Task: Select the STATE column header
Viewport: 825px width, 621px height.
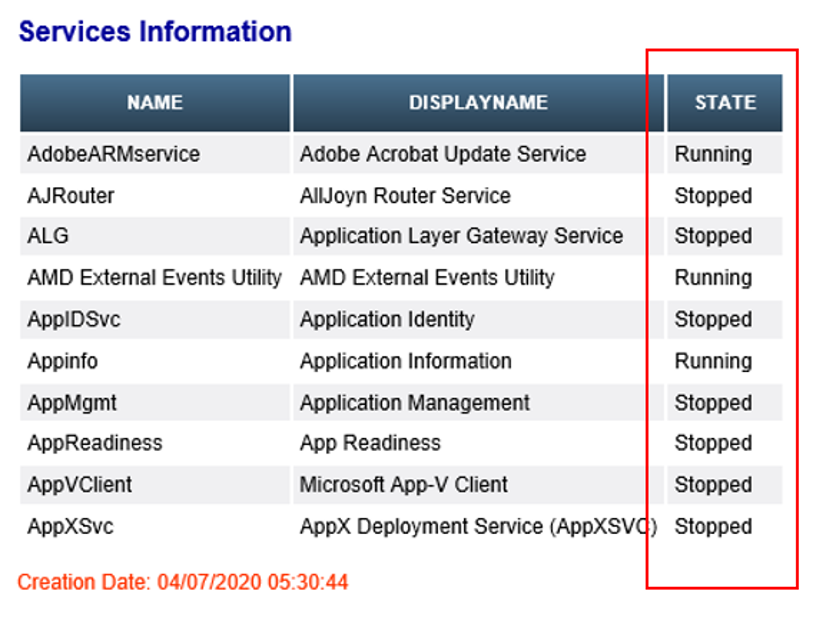Action: pyautogui.click(x=725, y=103)
